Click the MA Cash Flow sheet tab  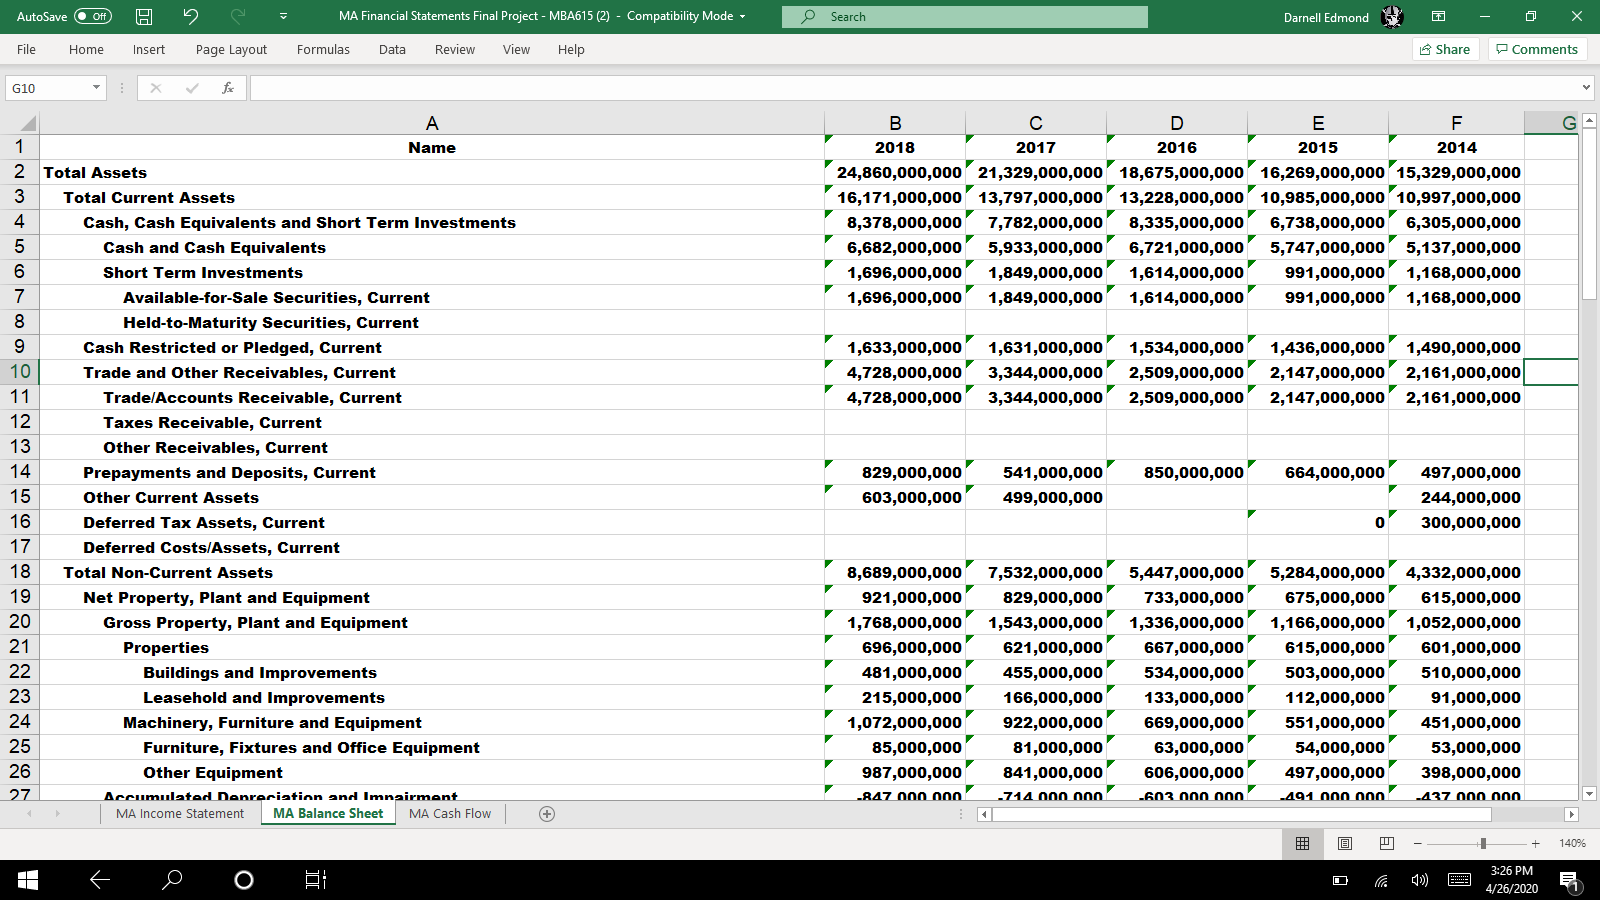click(x=450, y=814)
